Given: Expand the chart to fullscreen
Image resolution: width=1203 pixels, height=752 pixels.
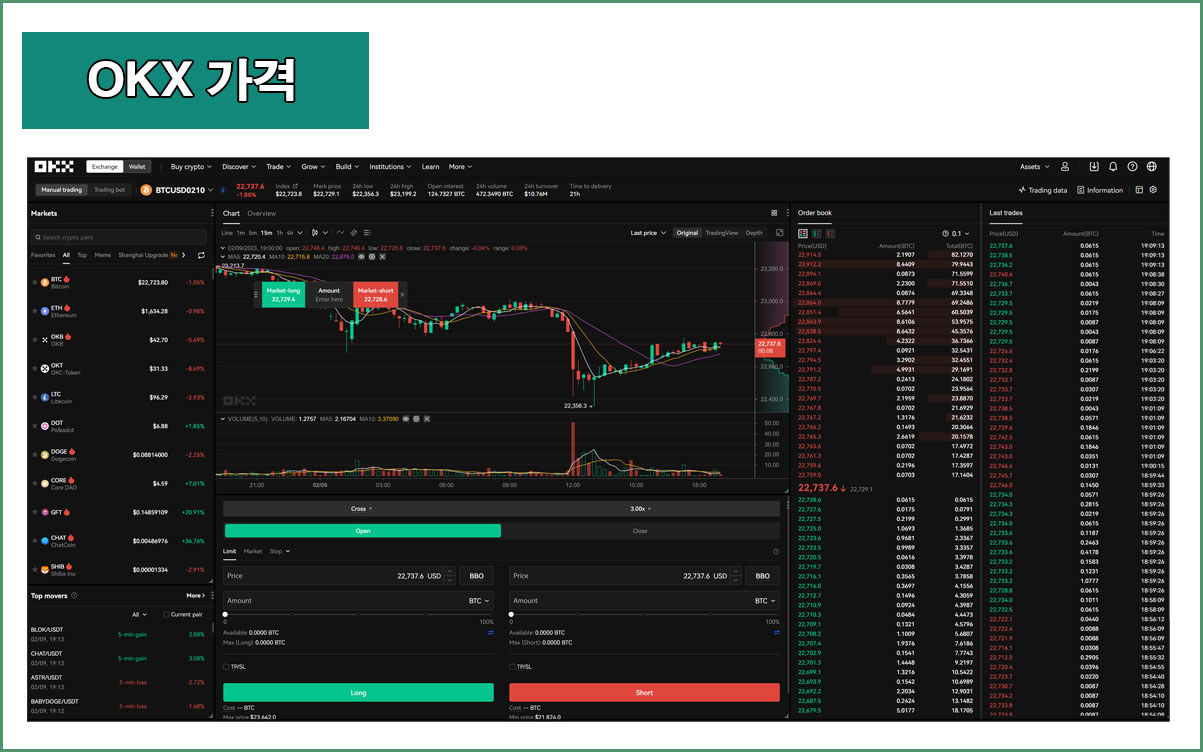Looking at the screenshot, I should click(779, 233).
